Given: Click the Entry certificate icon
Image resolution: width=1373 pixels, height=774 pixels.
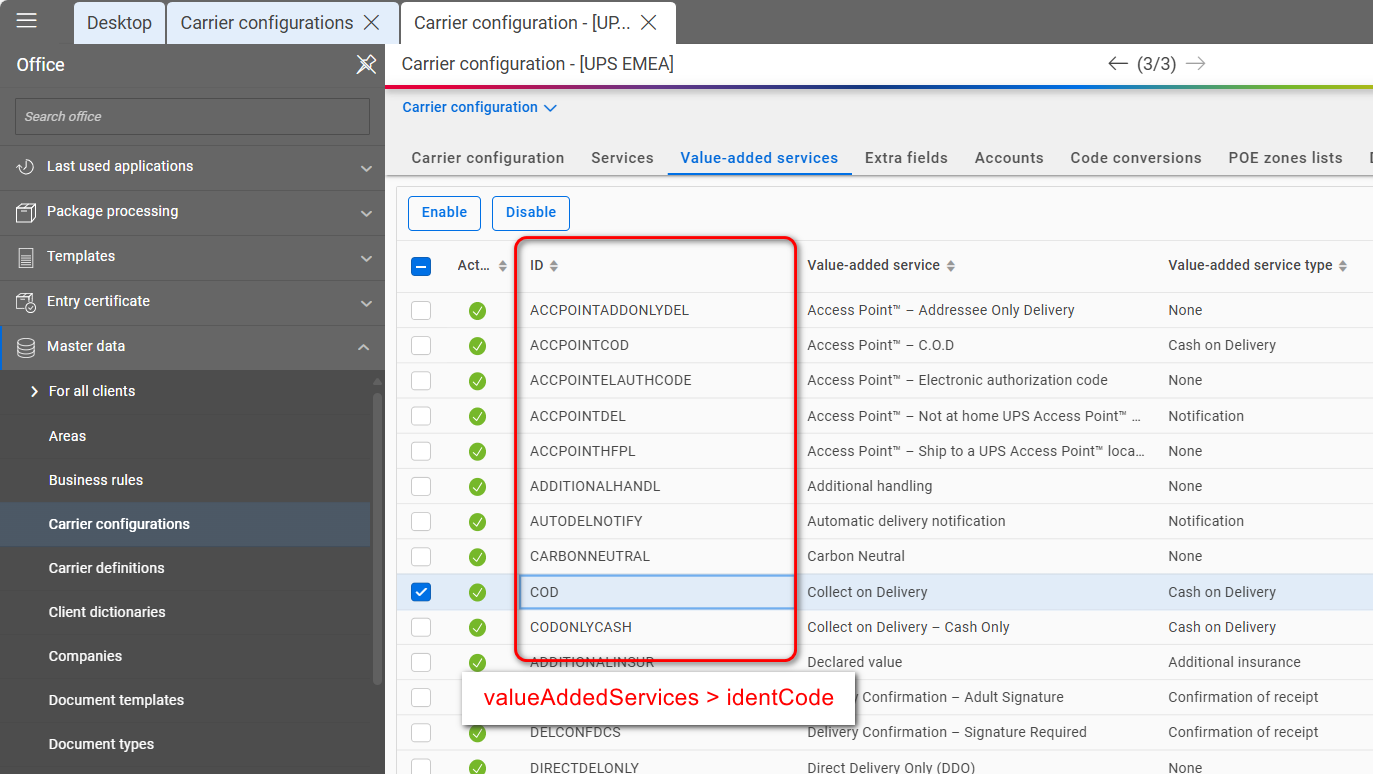Looking at the screenshot, I should [x=26, y=302].
